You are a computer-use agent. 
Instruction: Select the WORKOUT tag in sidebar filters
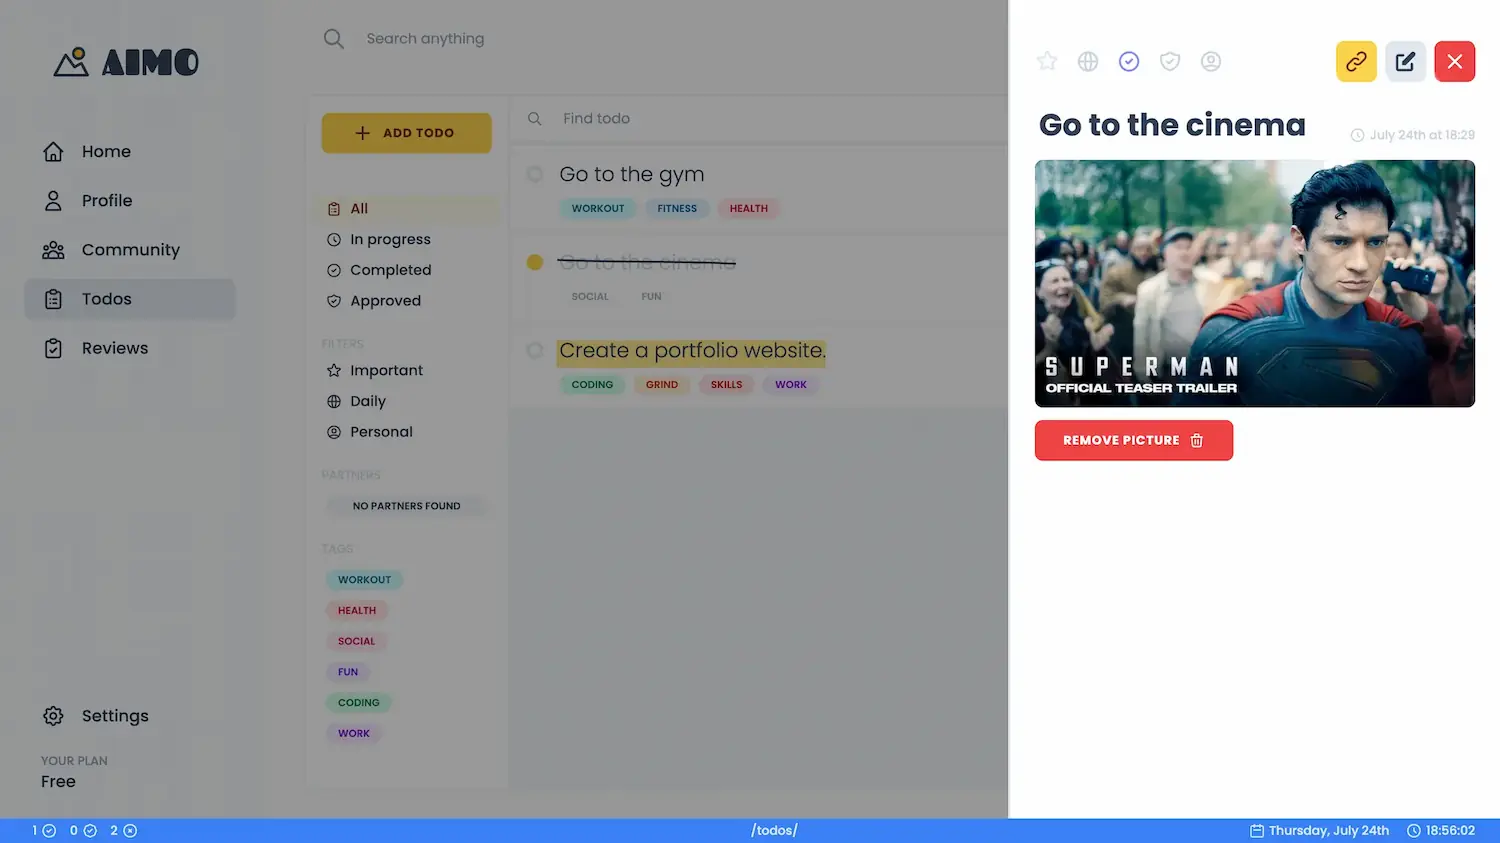(x=364, y=580)
